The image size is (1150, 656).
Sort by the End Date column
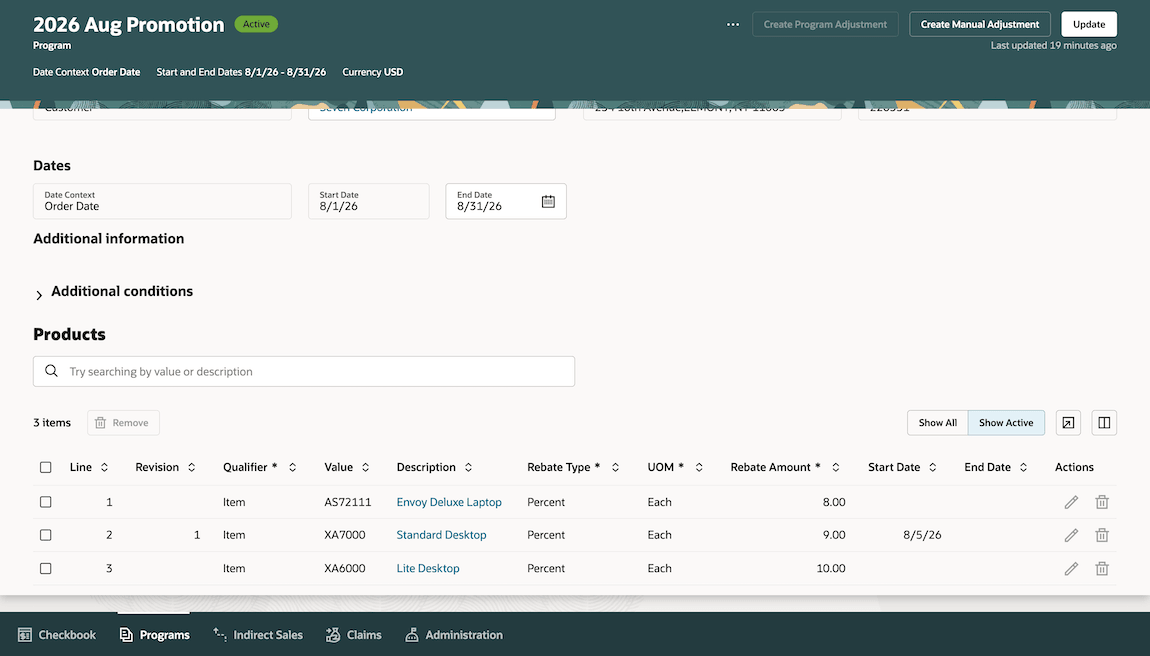click(x=1023, y=467)
